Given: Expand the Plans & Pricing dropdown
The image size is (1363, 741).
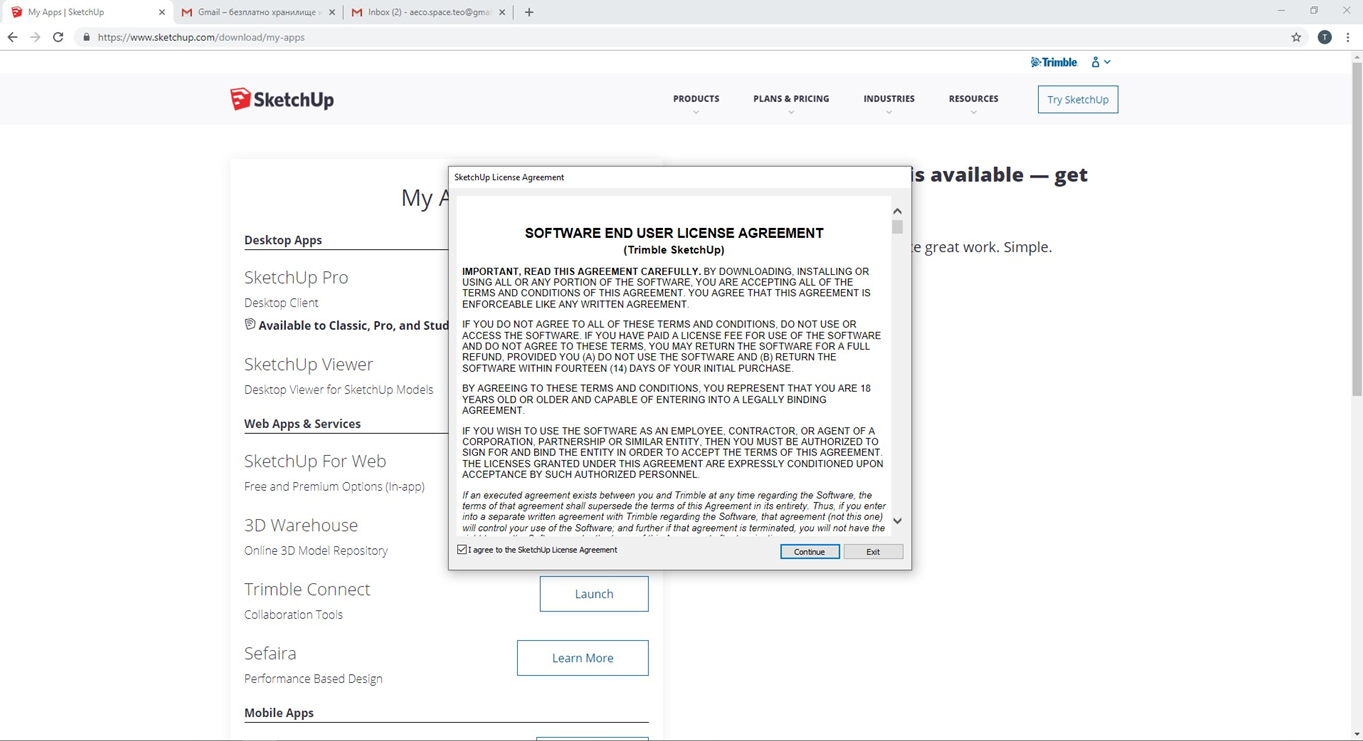Looking at the screenshot, I should tap(791, 99).
